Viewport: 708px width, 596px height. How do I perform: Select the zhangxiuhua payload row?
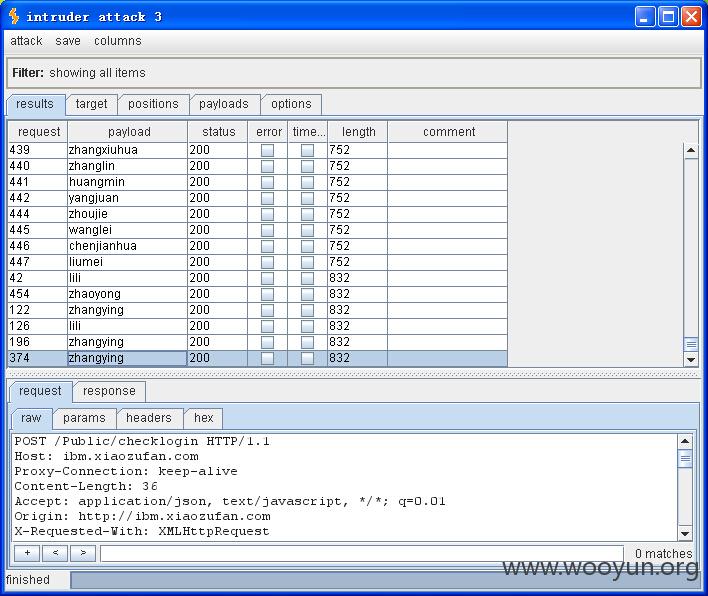[257, 150]
